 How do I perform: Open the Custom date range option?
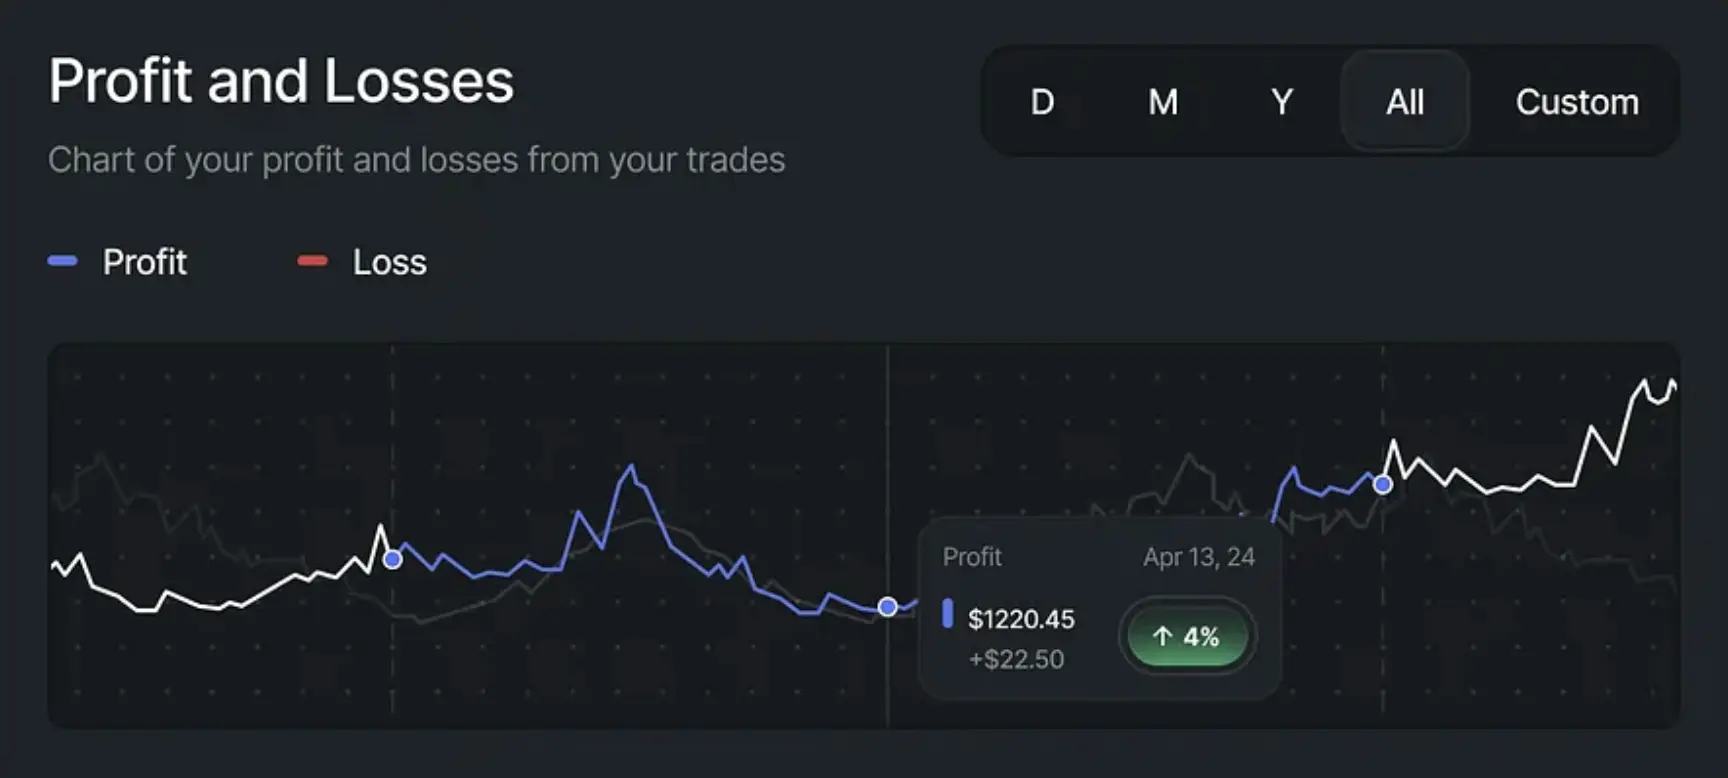click(x=1577, y=102)
